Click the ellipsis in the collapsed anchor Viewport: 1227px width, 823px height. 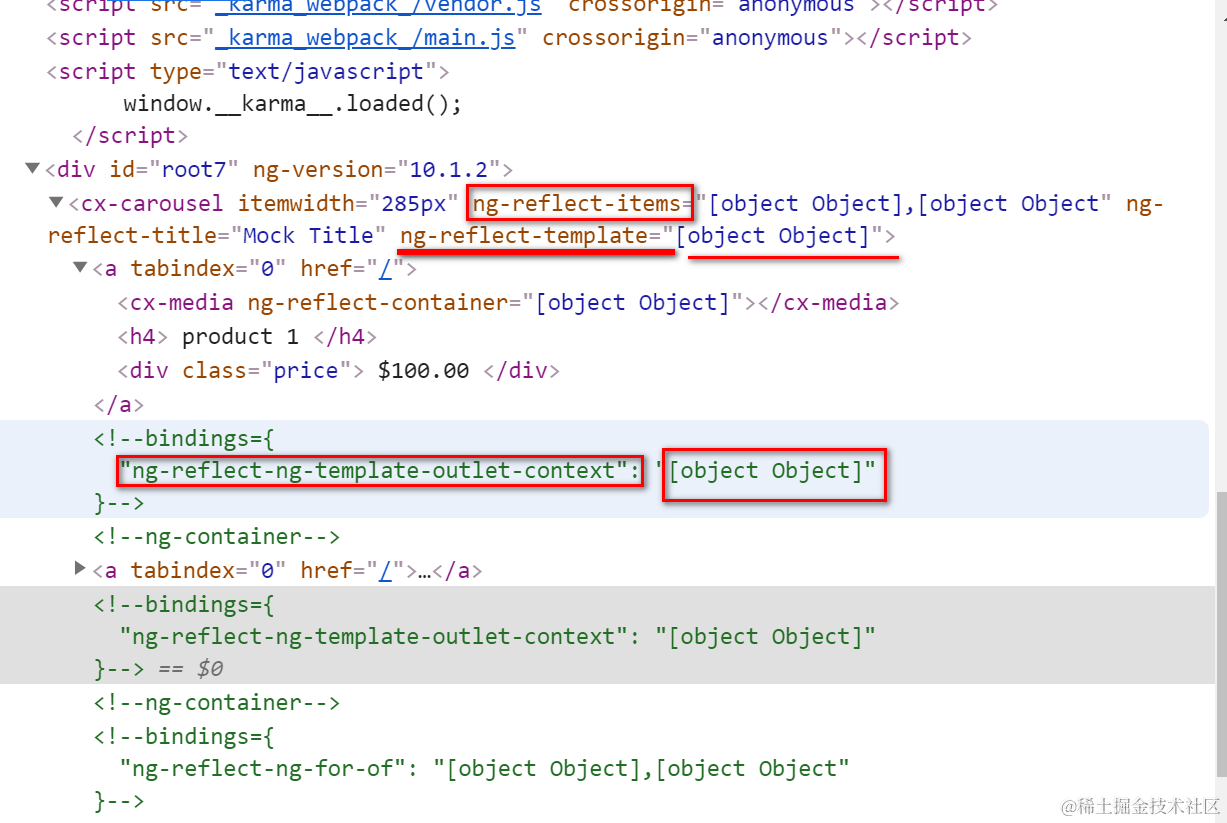(424, 571)
